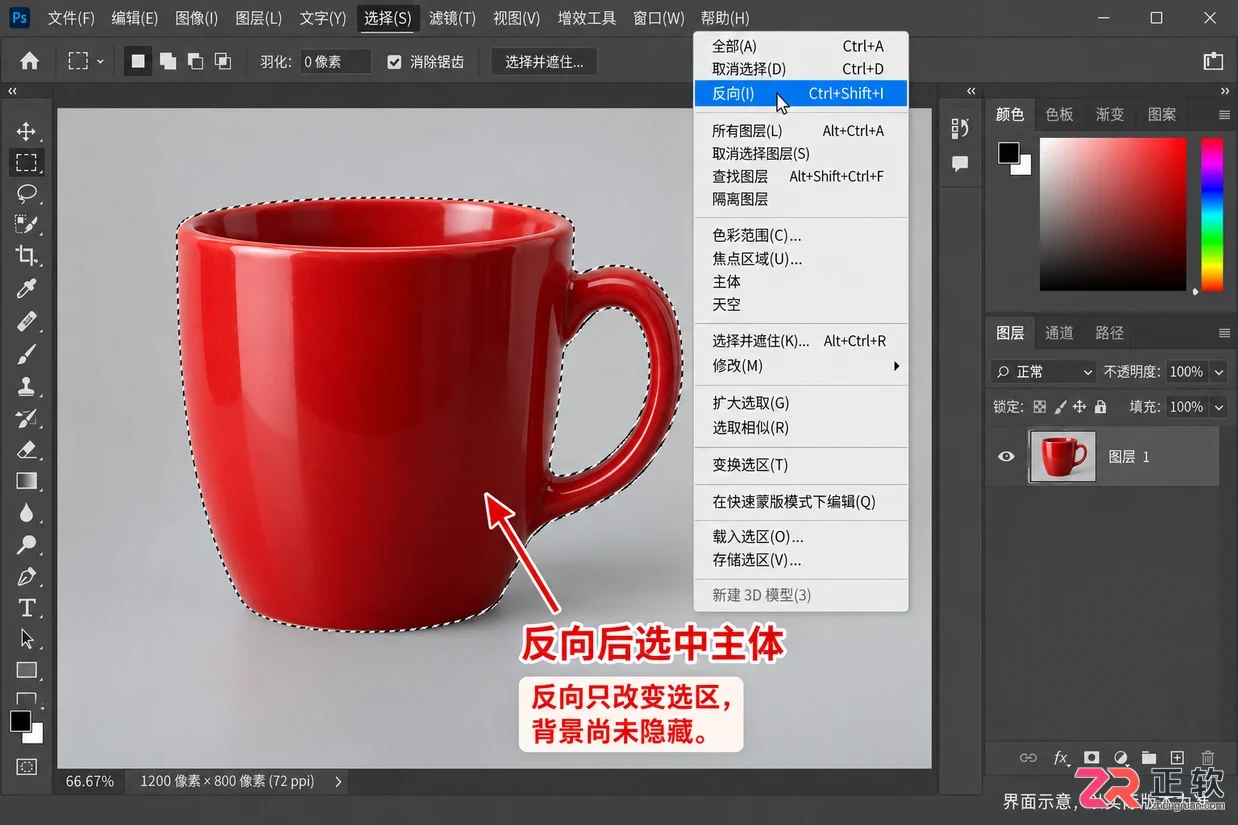Viewport: 1238px width, 825px height.
Task: Choose 取消选择(D) menu entry
Action: tap(801, 69)
